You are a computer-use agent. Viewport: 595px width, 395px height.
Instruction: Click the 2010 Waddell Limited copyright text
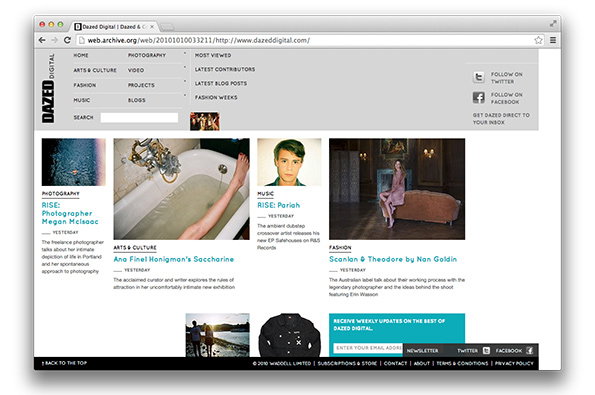click(x=282, y=364)
